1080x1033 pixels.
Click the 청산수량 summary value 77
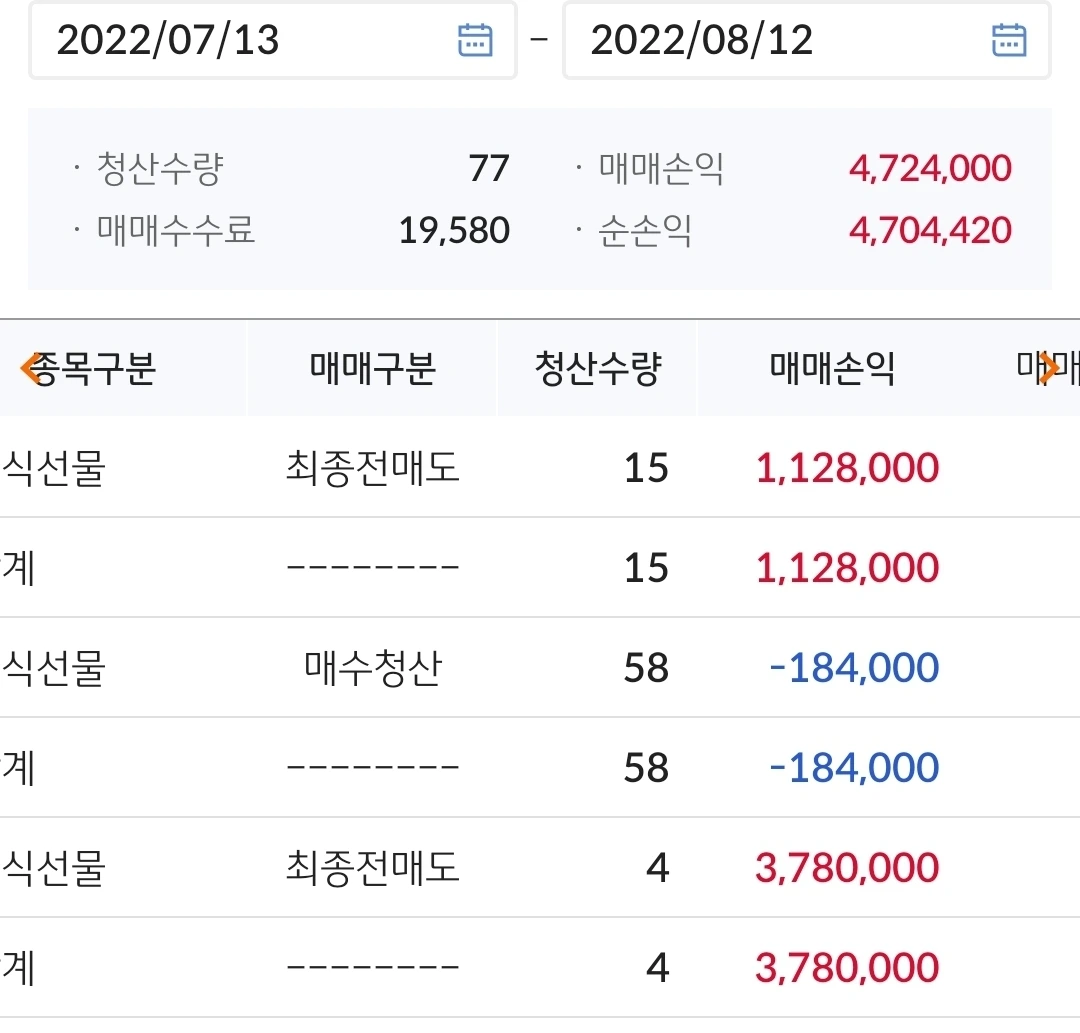click(489, 168)
